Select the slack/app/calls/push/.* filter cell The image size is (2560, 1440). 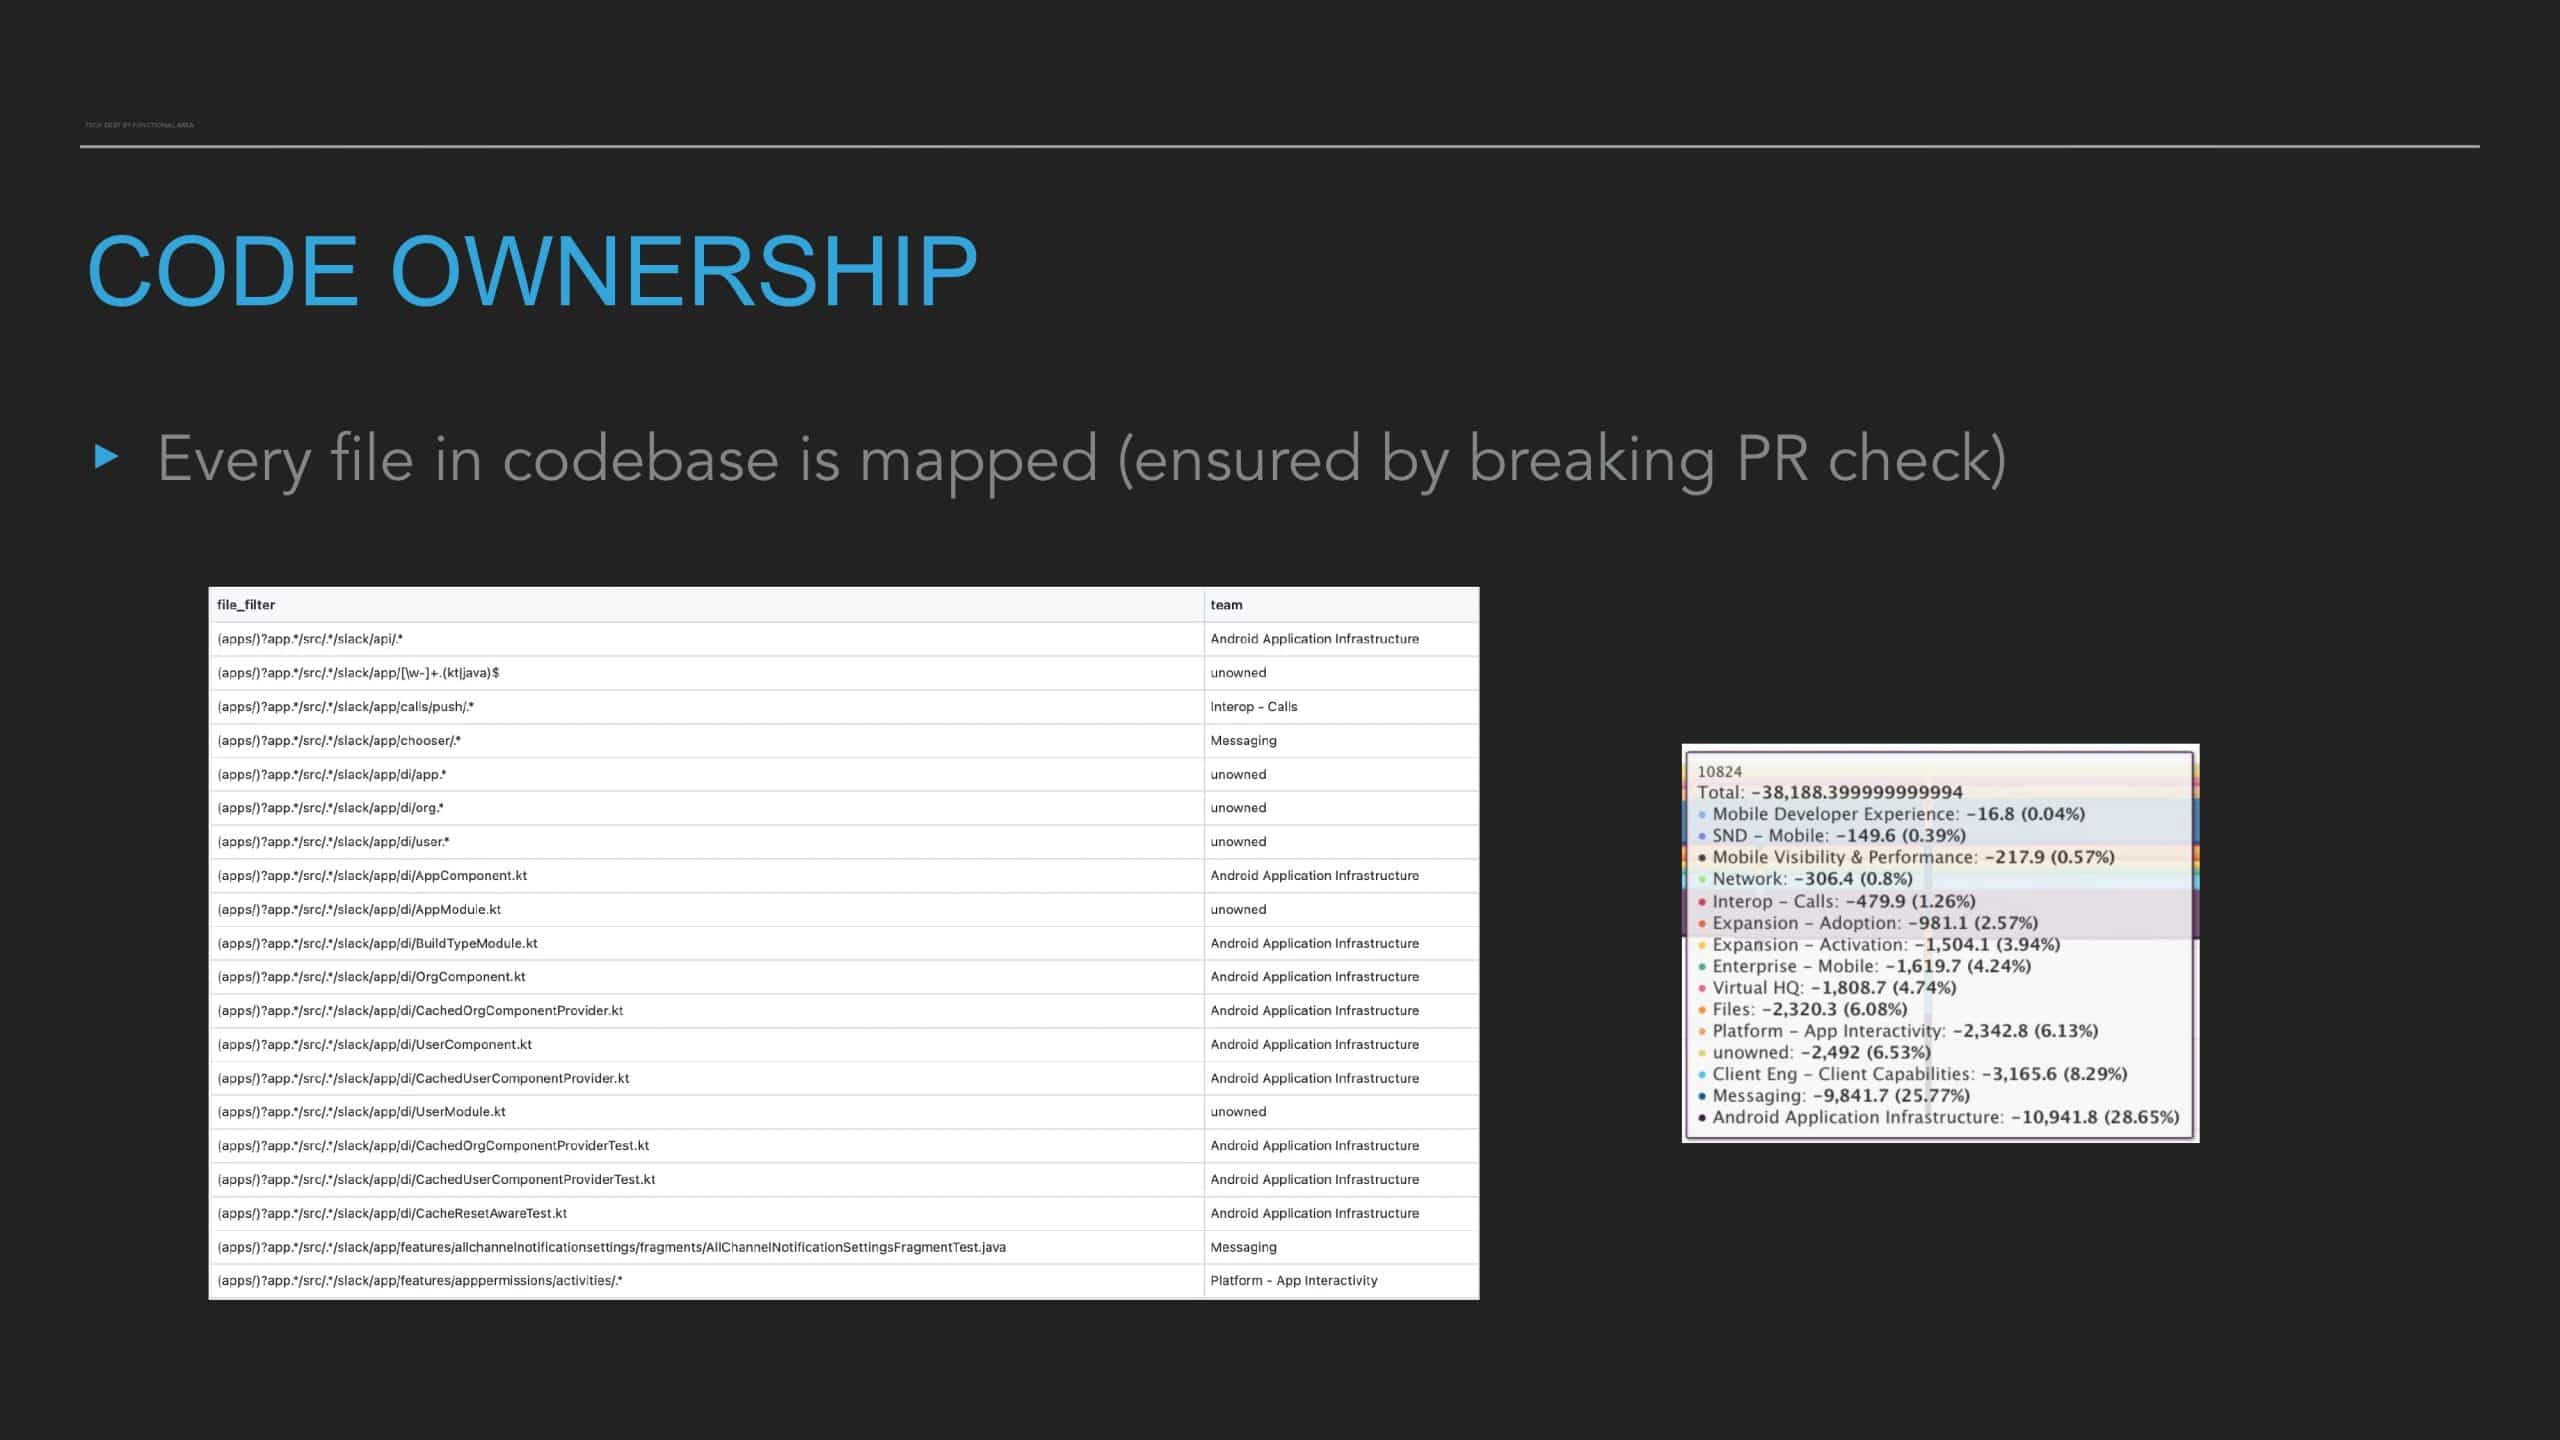click(706, 707)
